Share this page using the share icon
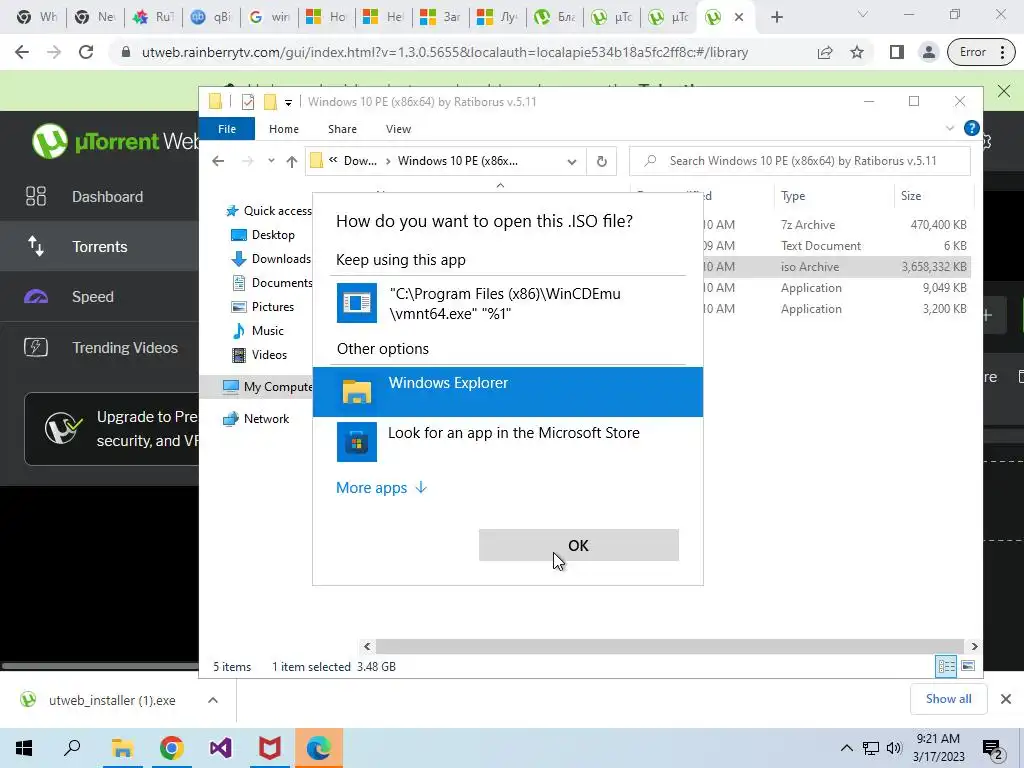This screenshot has height=768, width=1024. click(825, 52)
